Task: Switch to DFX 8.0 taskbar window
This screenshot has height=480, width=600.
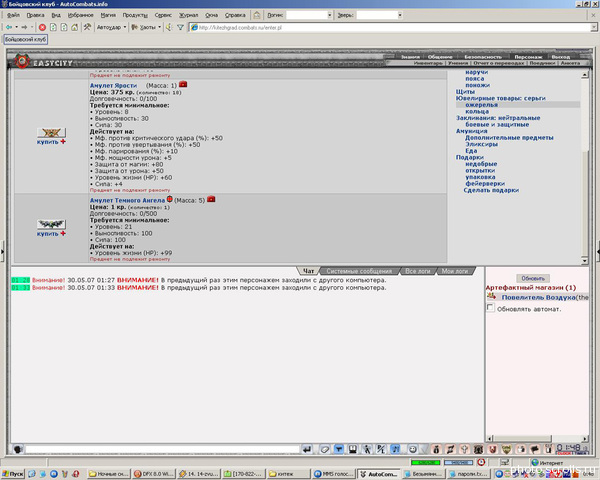Action: (x=153, y=474)
